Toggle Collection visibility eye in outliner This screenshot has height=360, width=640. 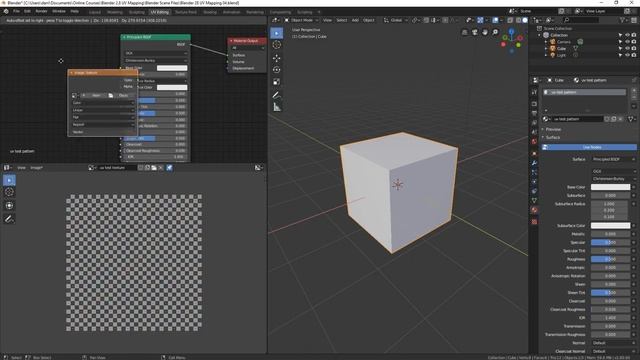pos(627,35)
